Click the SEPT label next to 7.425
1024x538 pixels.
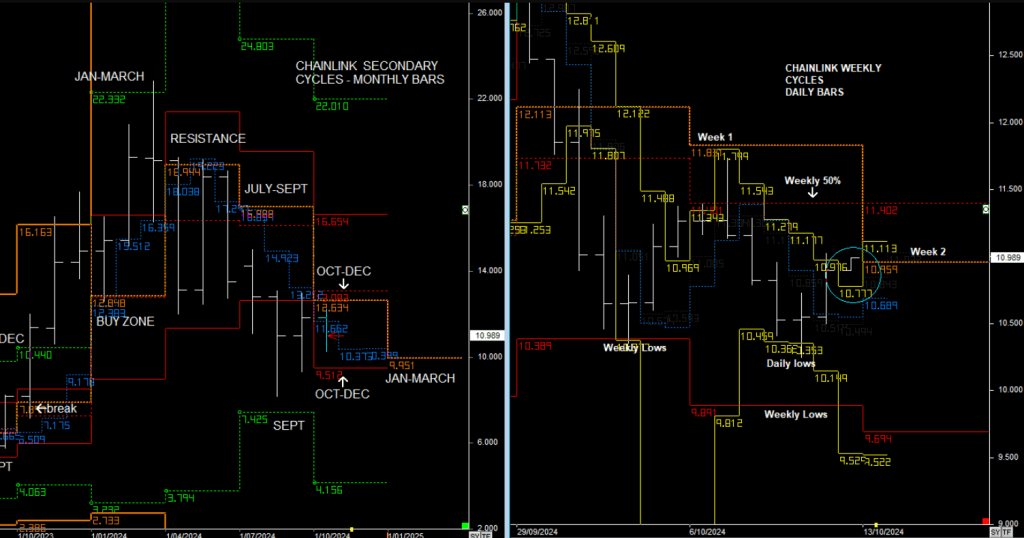[289, 426]
